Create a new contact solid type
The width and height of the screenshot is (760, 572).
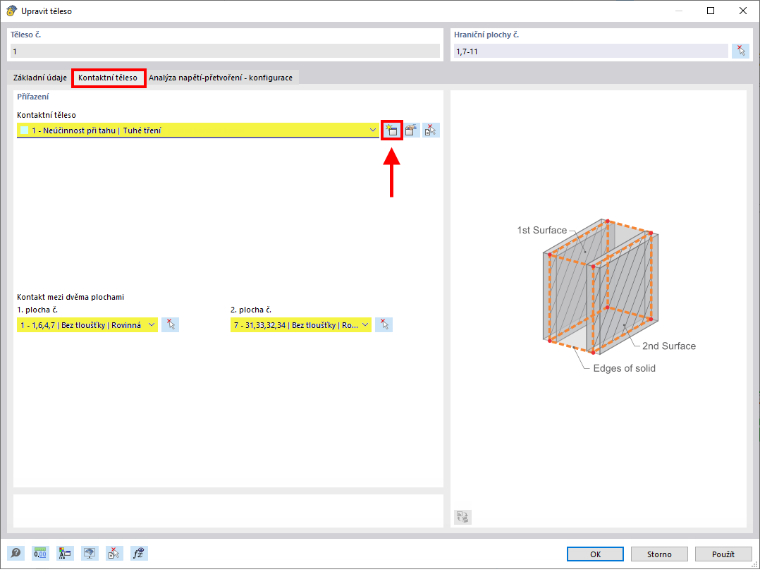[x=392, y=130]
